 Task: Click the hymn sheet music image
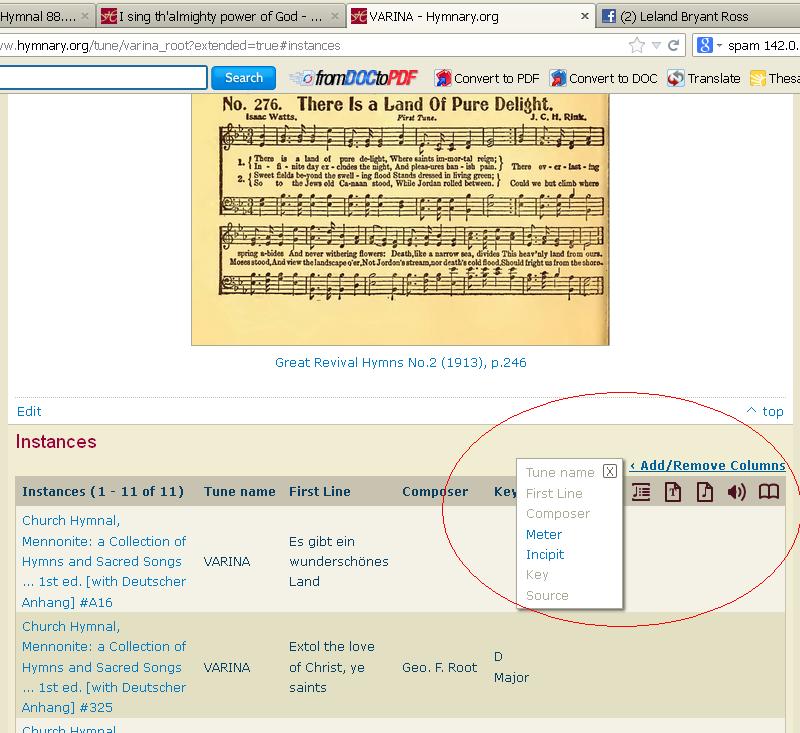pos(400,218)
